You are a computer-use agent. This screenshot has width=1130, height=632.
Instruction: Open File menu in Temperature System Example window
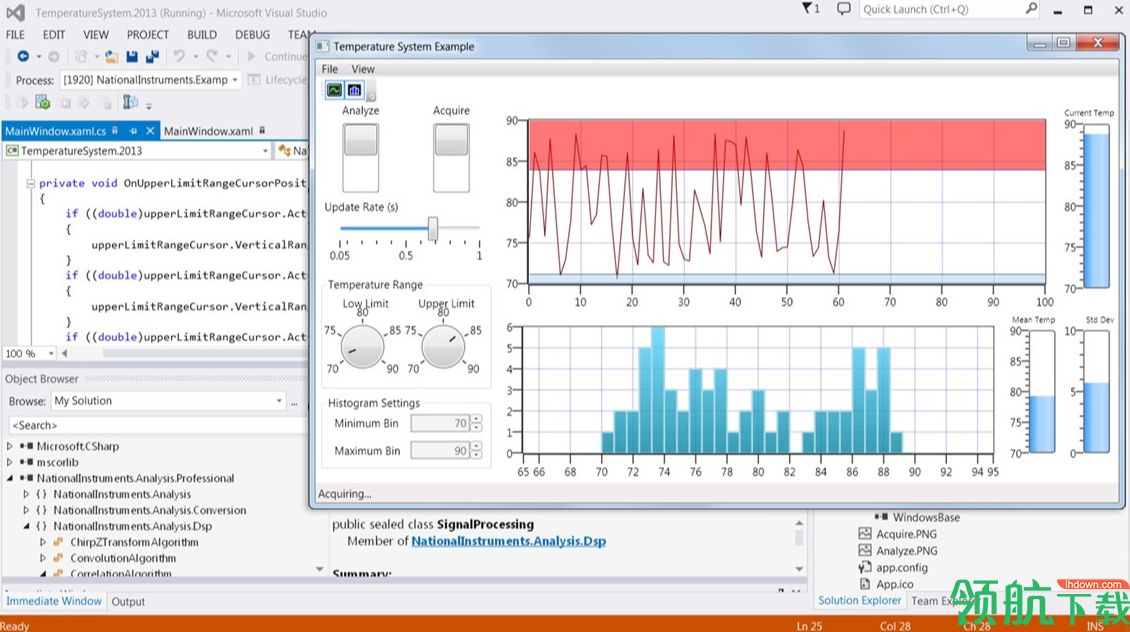point(329,69)
